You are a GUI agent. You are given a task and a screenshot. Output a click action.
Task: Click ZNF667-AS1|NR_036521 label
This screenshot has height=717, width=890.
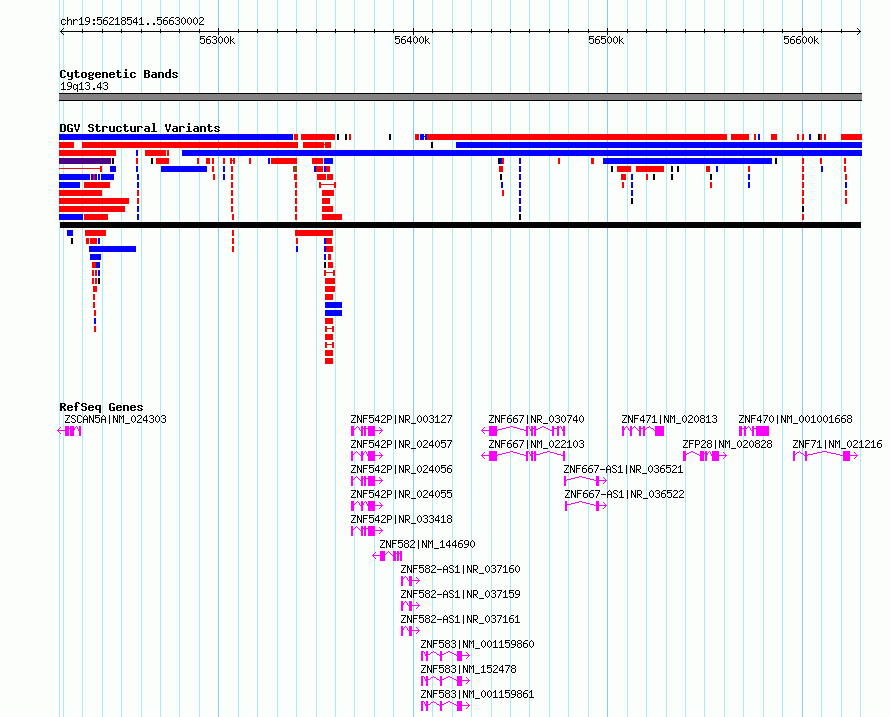click(x=623, y=469)
